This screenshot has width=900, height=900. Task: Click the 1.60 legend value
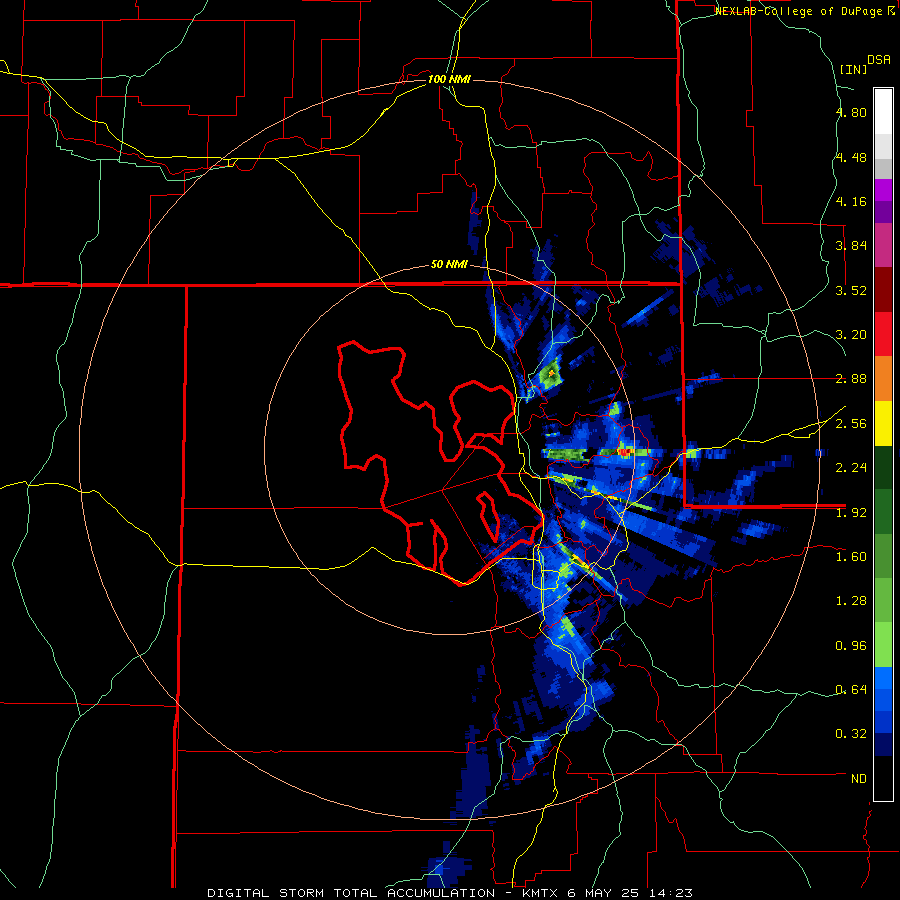click(x=851, y=557)
